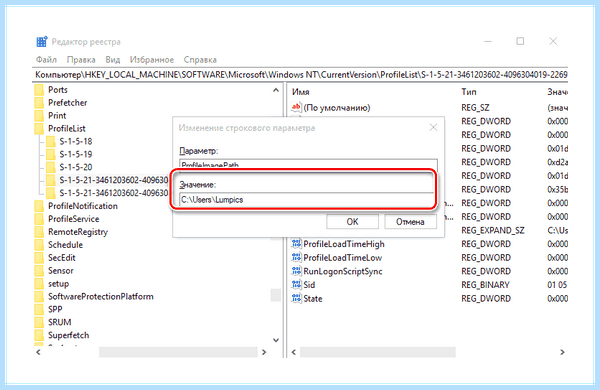Click the Registry Editor app icon in title bar
This screenshot has width=600, height=390.
pyautogui.click(x=42, y=41)
